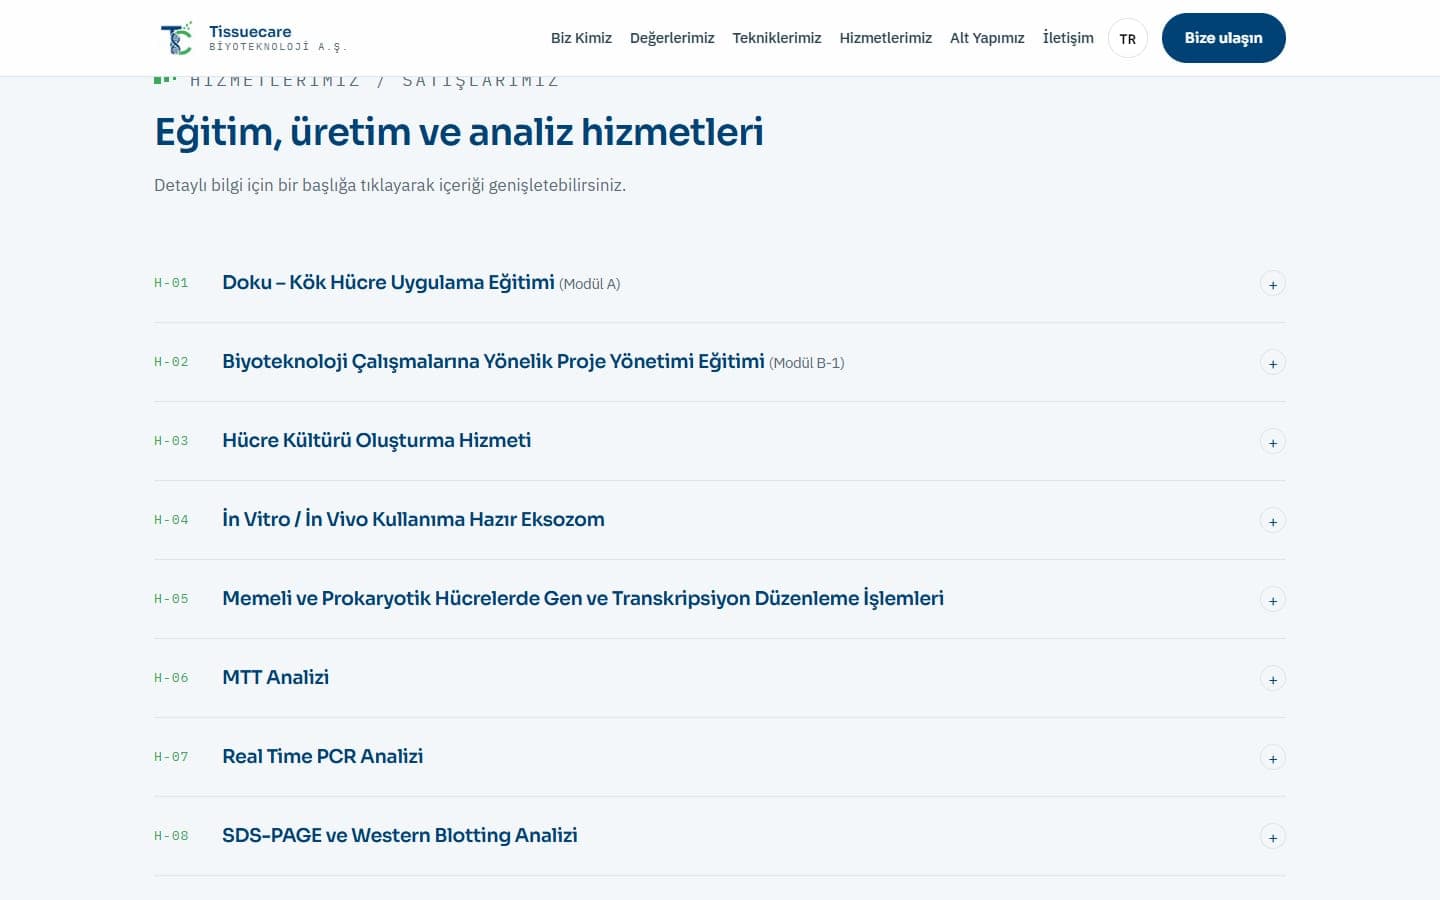Open the Biz Kimiz menu item
The image size is (1440, 900).
click(581, 38)
